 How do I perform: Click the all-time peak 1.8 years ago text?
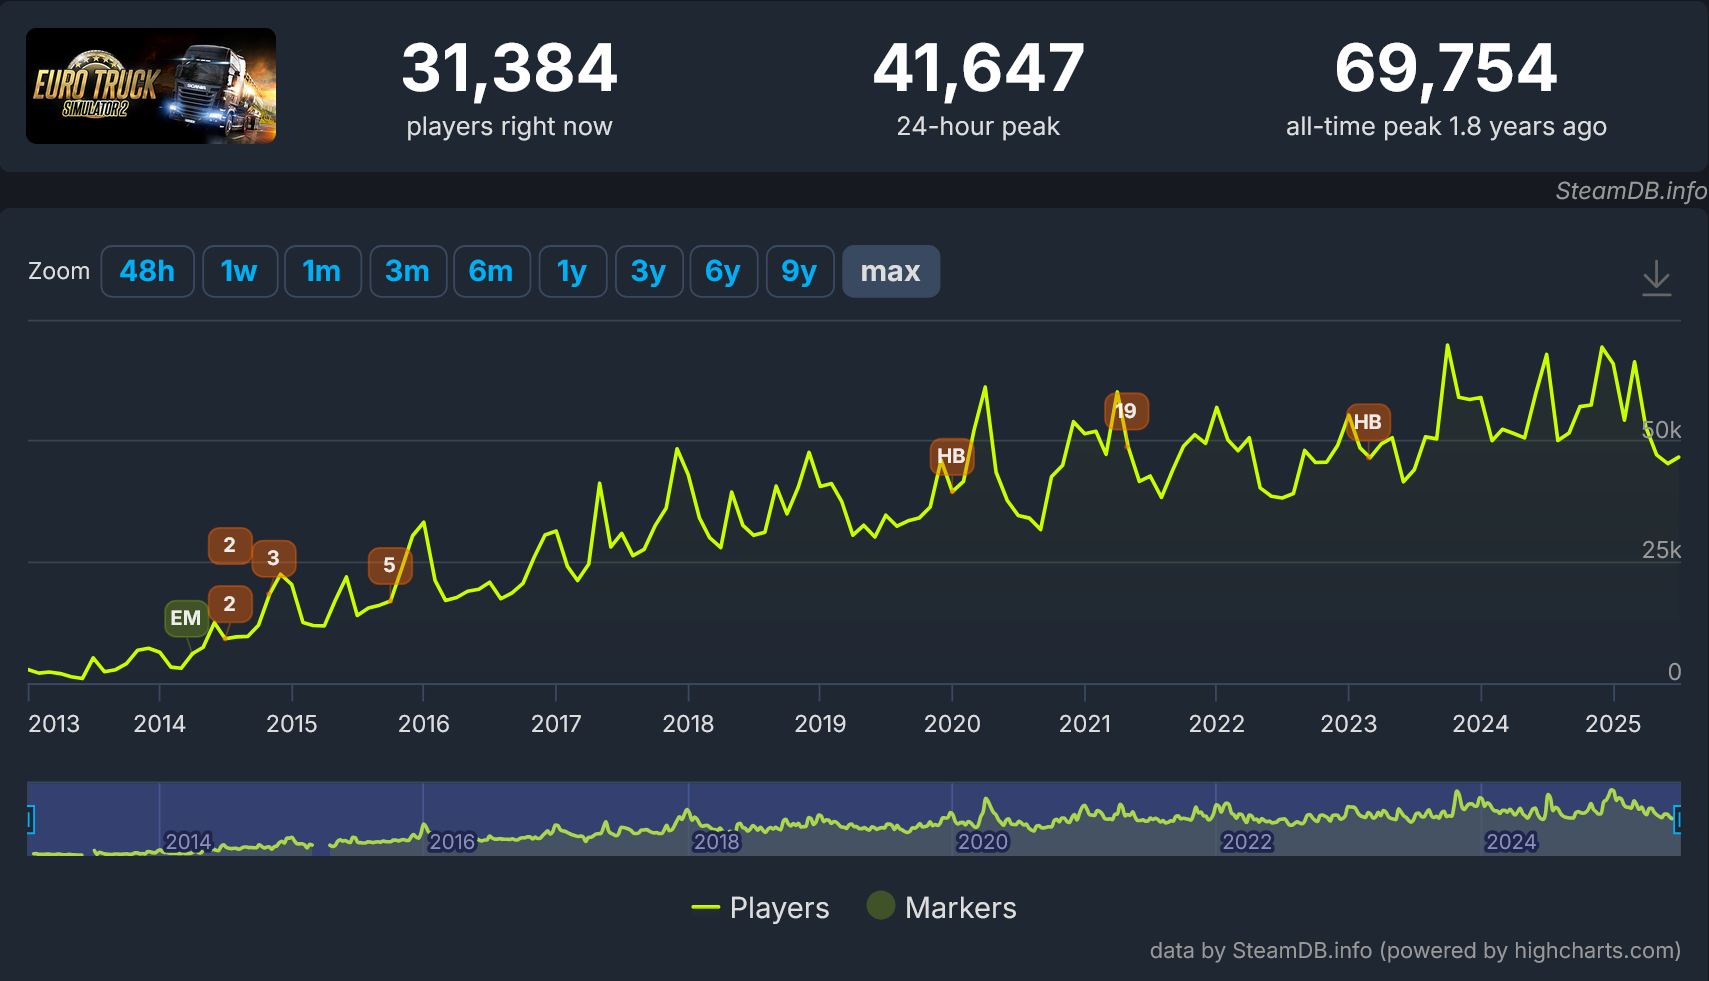(1446, 126)
